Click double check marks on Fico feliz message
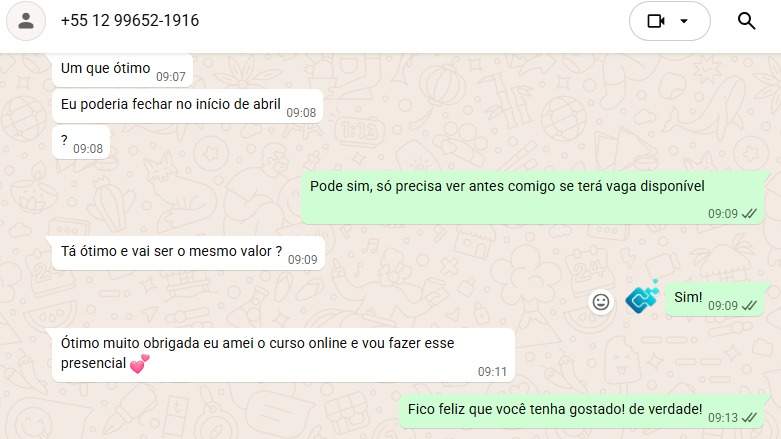The height and width of the screenshot is (439, 781). [x=749, y=418]
